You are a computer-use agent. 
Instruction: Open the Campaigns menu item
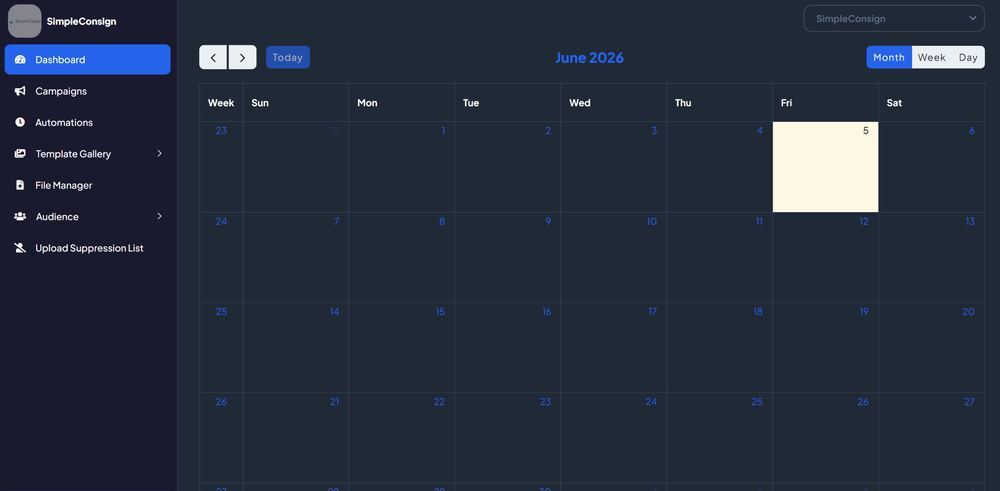[87, 91]
